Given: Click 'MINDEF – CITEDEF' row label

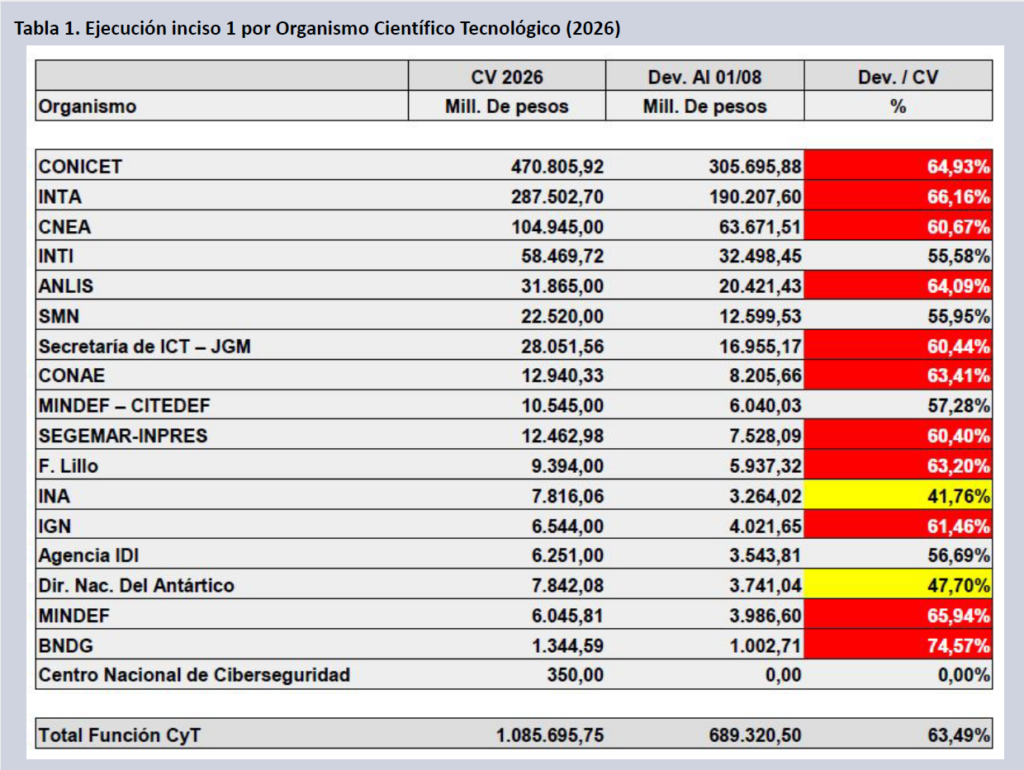Looking at the screenshot, I should click(125, 406).
